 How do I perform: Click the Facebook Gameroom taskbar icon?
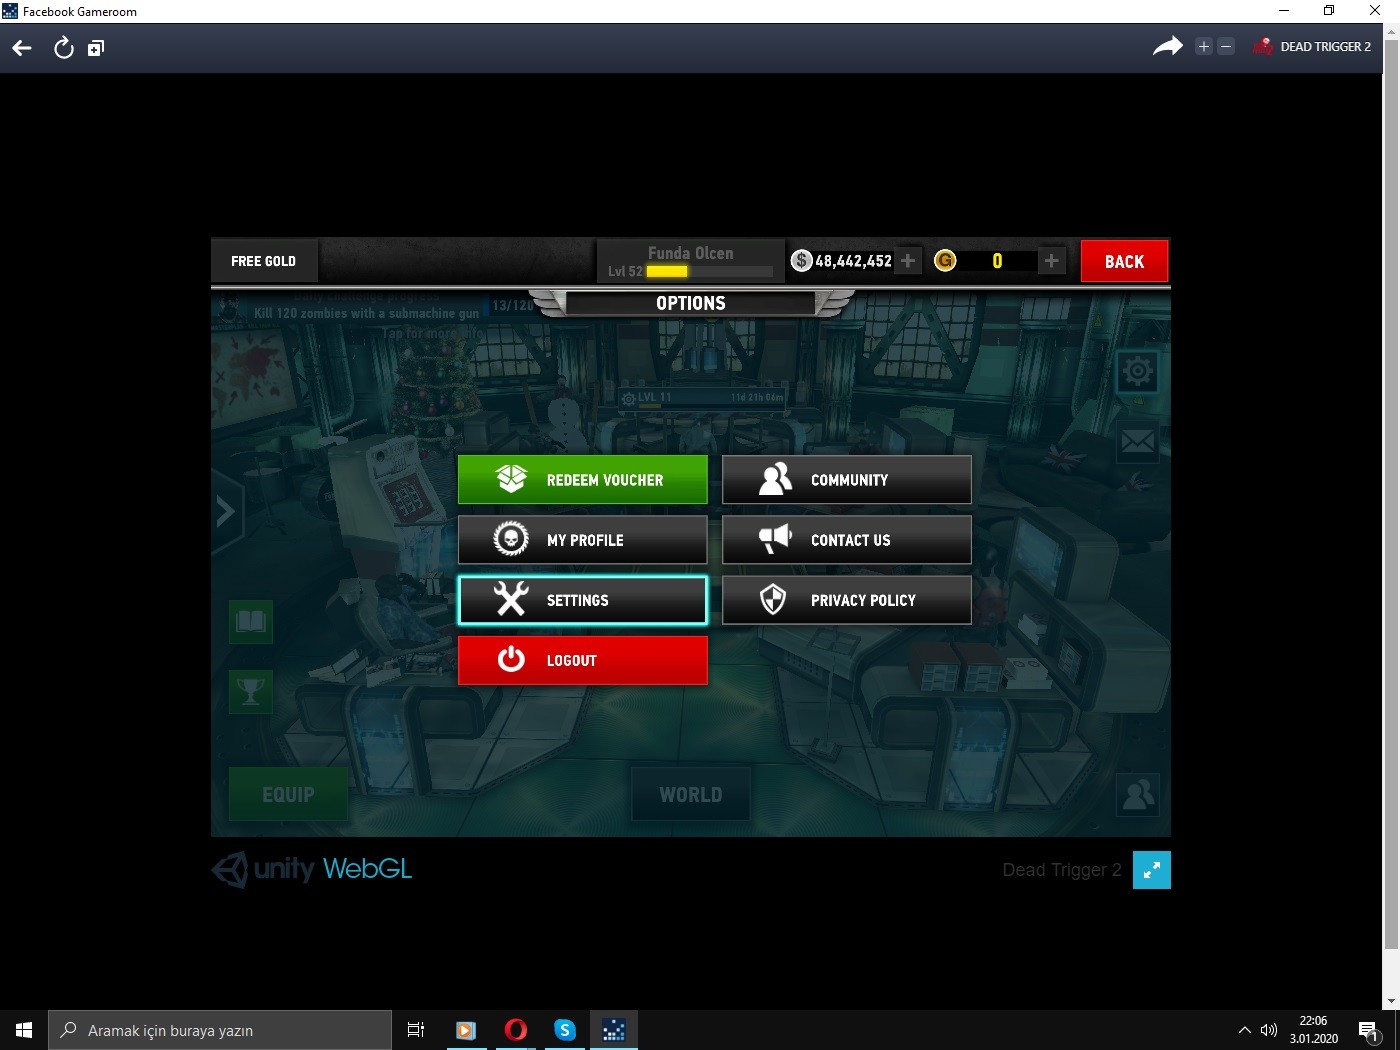pos(614,1030)
